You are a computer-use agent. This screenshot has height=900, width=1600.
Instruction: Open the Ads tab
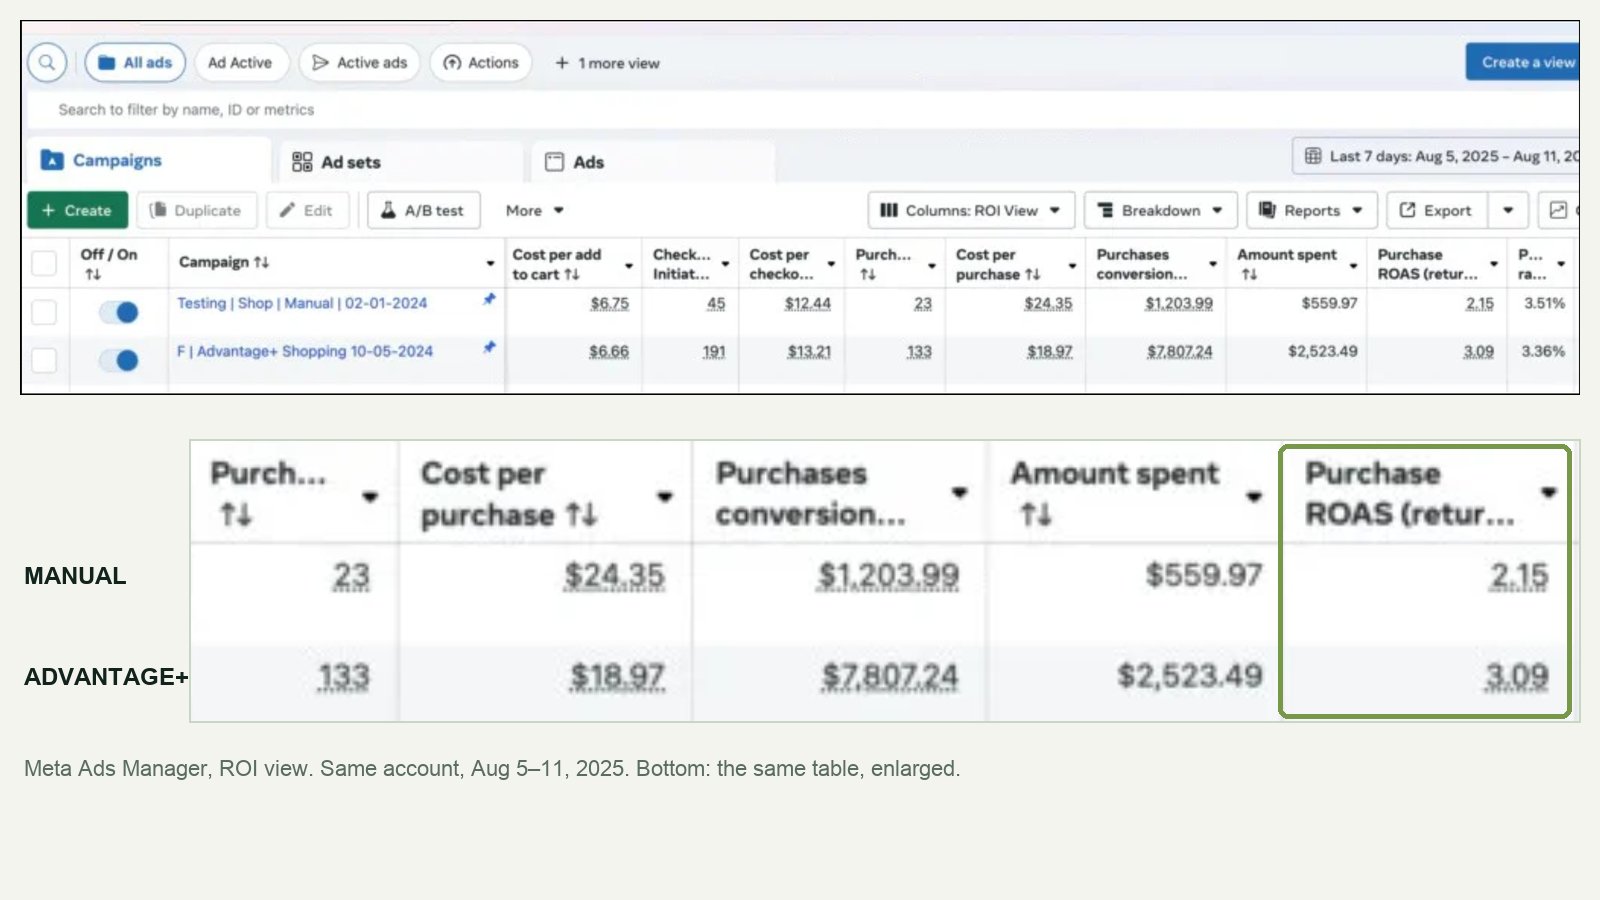pos(653,162)
